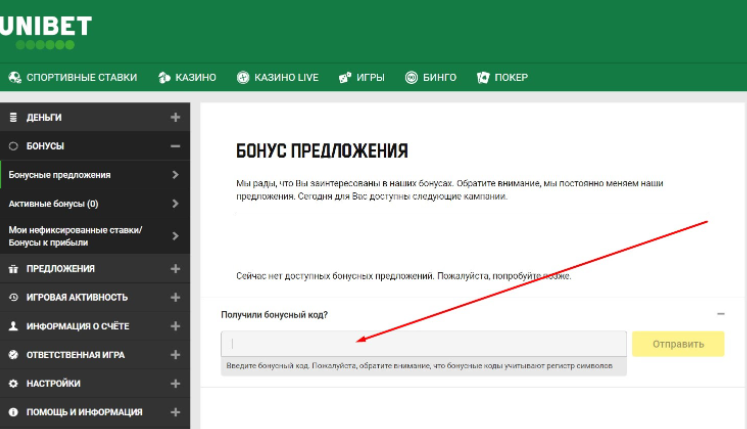The height and width of the screenshot is (429, 747).
Task: Click the casino chips icon
Action: pos(164,77)
